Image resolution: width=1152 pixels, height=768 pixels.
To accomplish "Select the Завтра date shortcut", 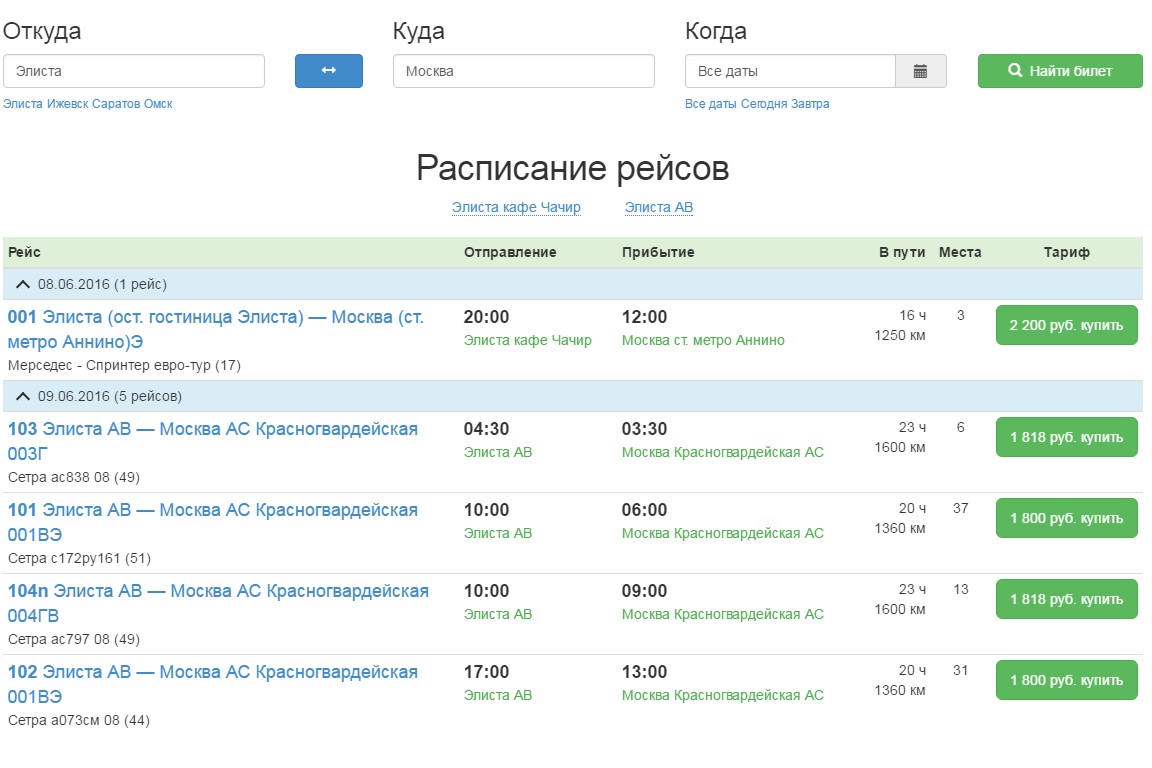I will [809, 104].
